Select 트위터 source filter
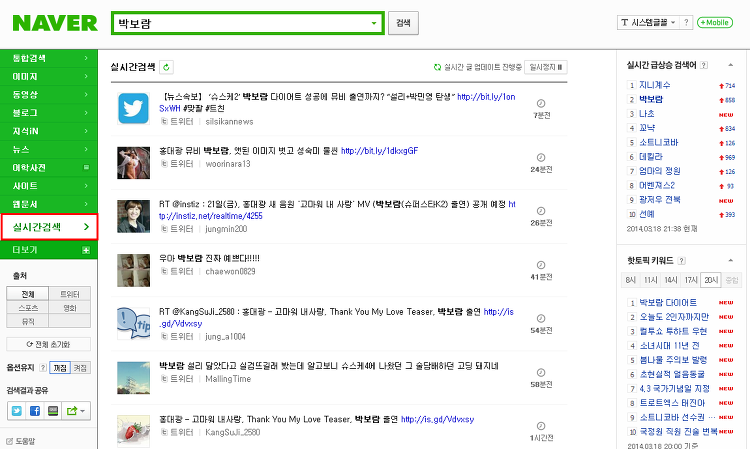The image size is (750, 449). [70, 294]
